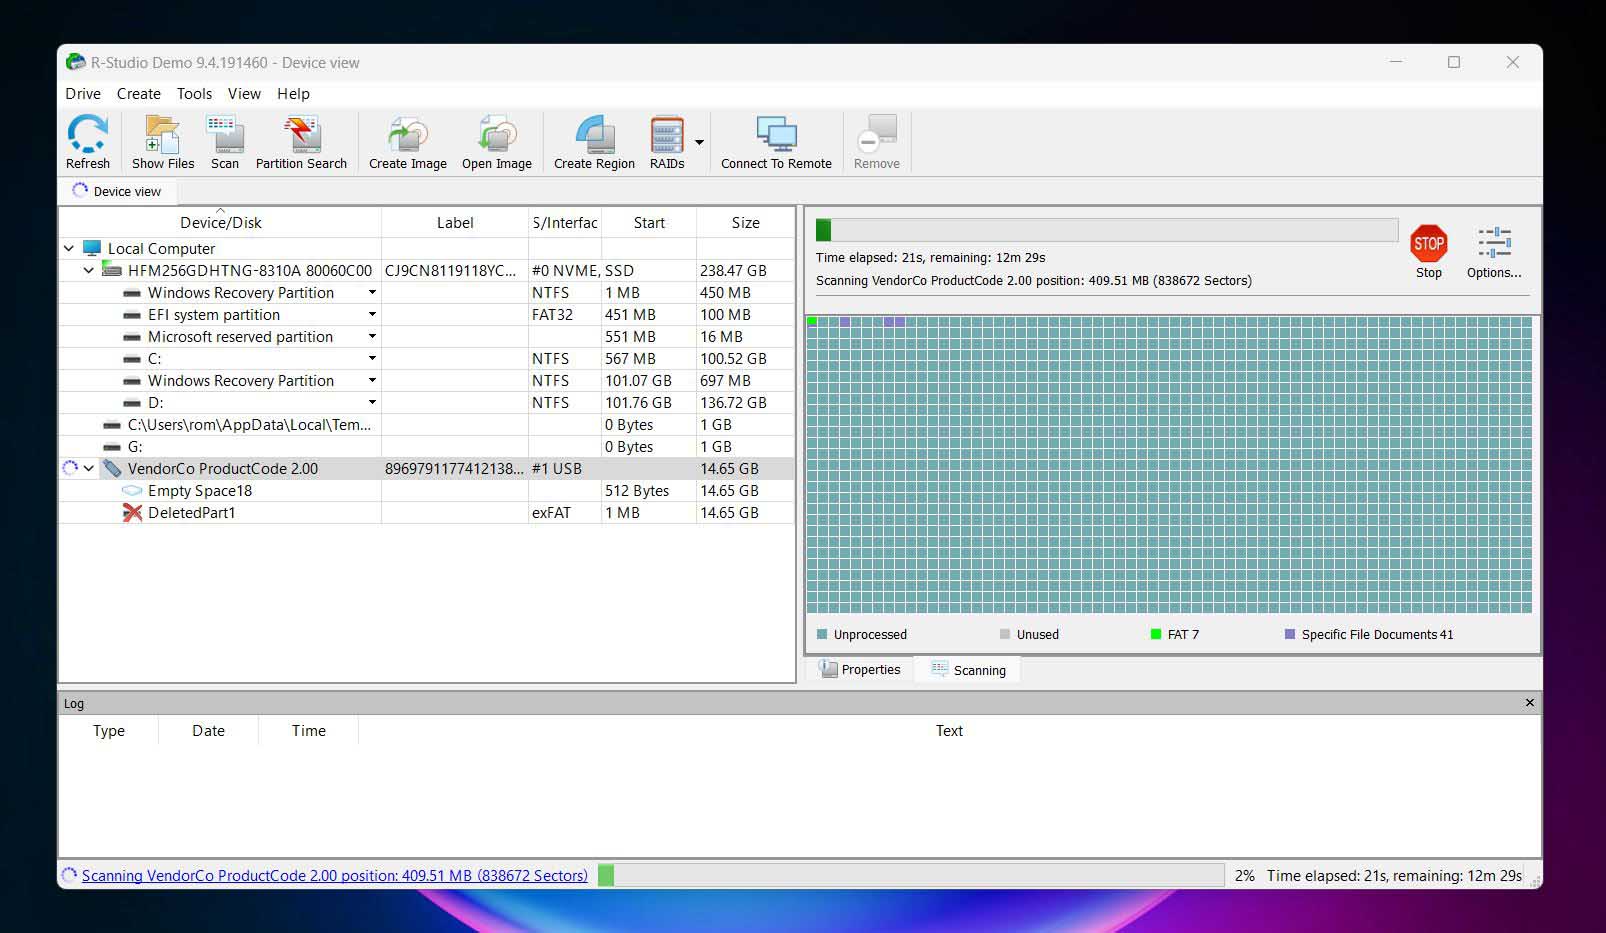Image resolution: width=1606 pixels, height=933 pixels.
Task: Click the FAT 7 green legend swatch
Action: pyautogui.click(x=1156, y=634)
